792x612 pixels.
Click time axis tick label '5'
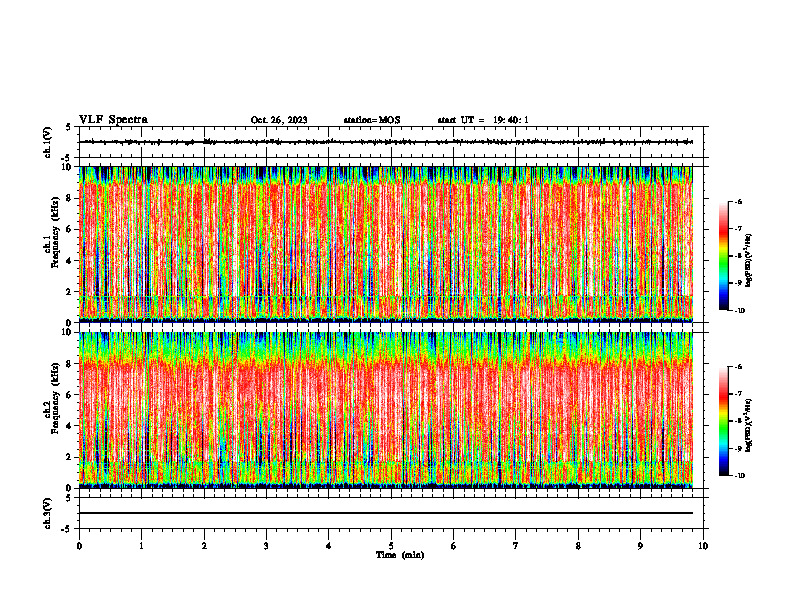click(x=391, y=546)
